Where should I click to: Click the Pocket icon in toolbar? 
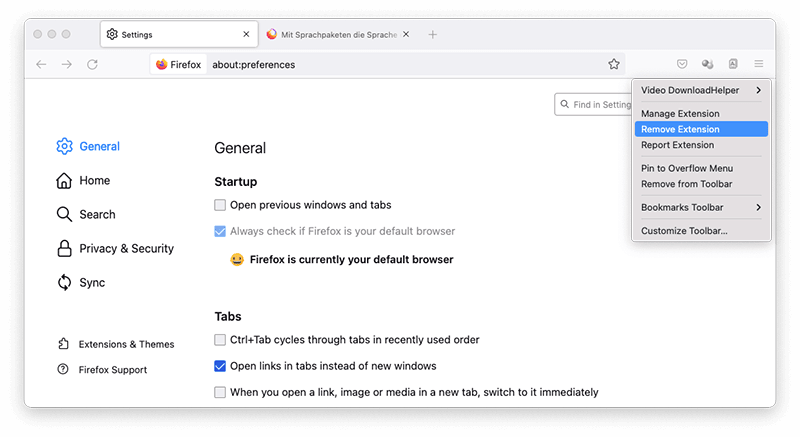click(x=682, y=64)
